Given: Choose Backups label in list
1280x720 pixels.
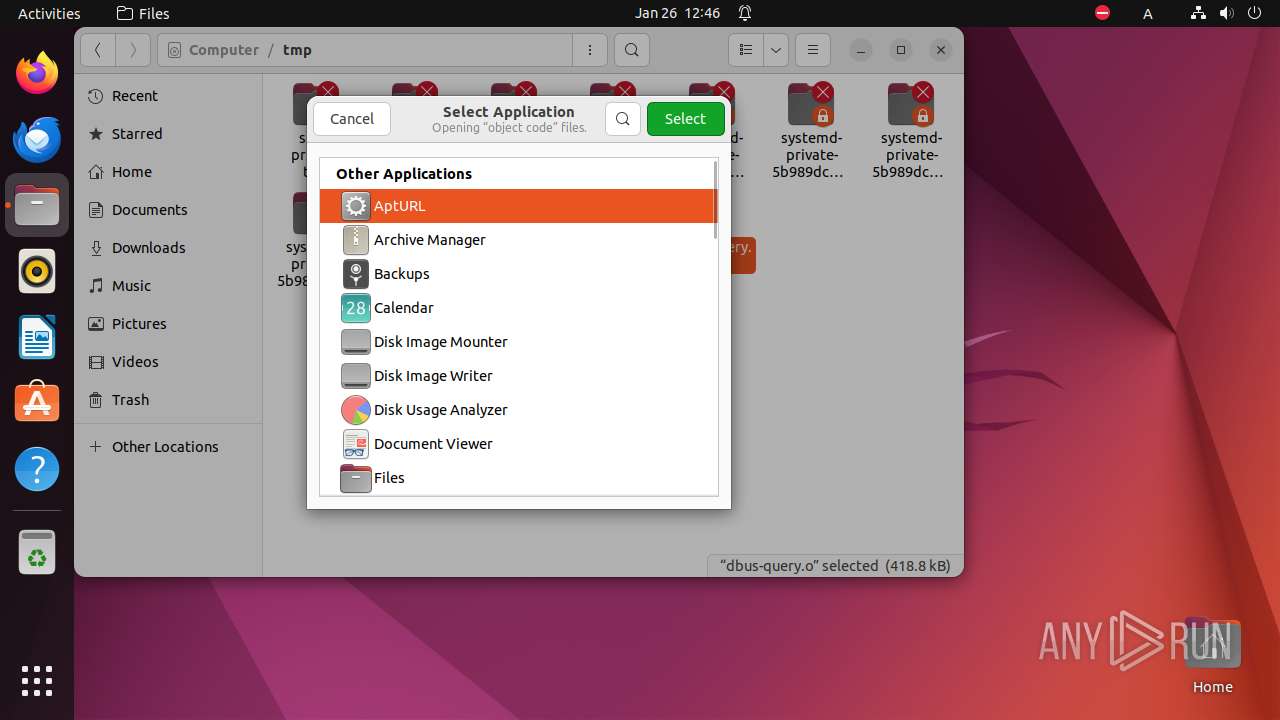Looking at the screenshot, I should pyautogui.click(x=402, y=274).
